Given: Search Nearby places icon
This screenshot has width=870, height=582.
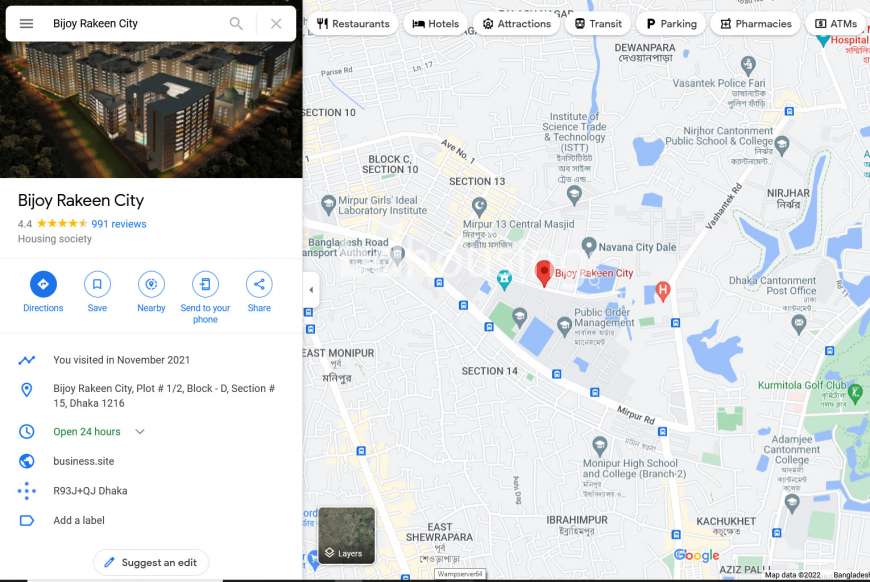Looking at the screenshot, I should [151, 284].
